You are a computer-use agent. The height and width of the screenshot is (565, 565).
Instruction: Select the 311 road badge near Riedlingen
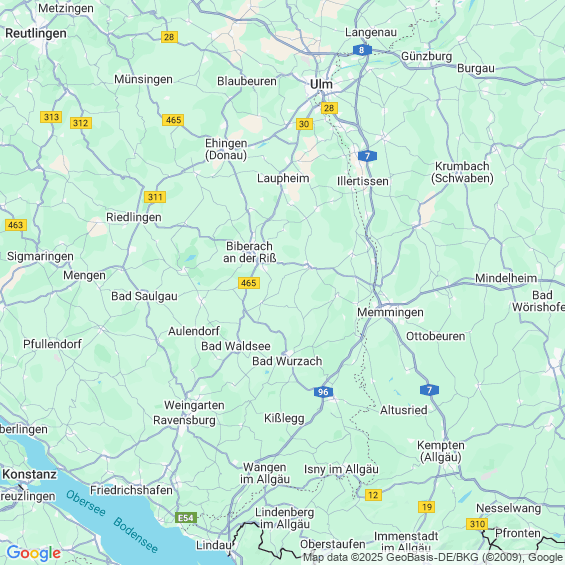[x=155, y=197]
